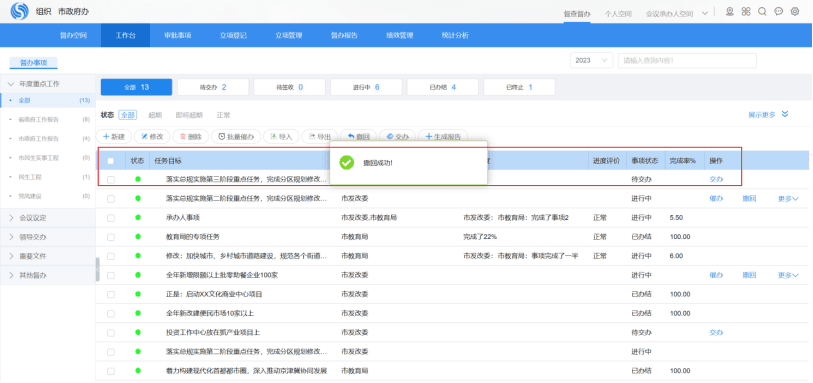
Task: Check the box for the 正是：启动XX文化商业中心项目 row
Action: click(110, 294)
